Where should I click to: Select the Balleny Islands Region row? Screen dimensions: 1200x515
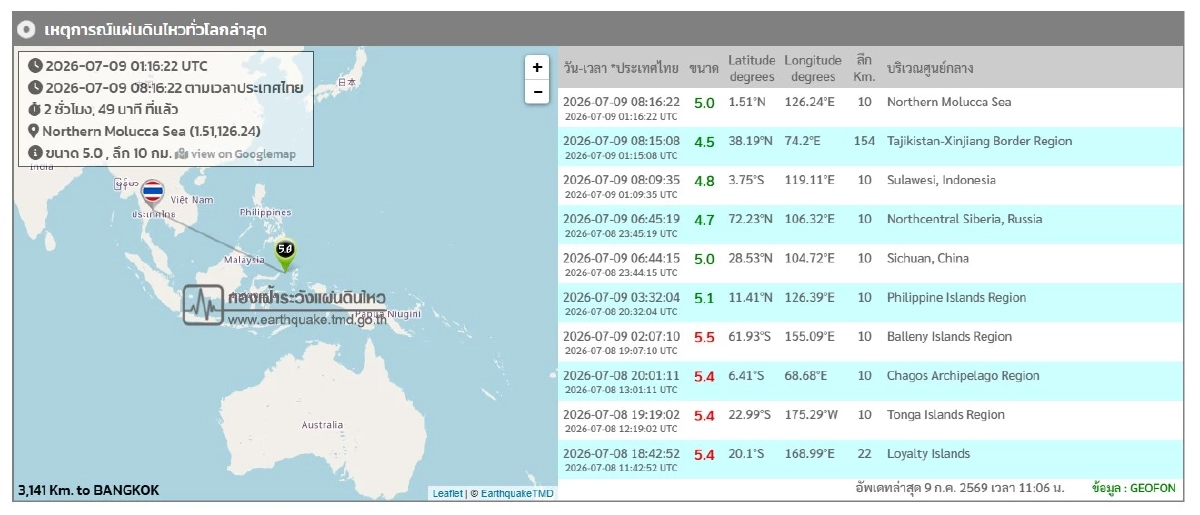(x=868, y=342)
